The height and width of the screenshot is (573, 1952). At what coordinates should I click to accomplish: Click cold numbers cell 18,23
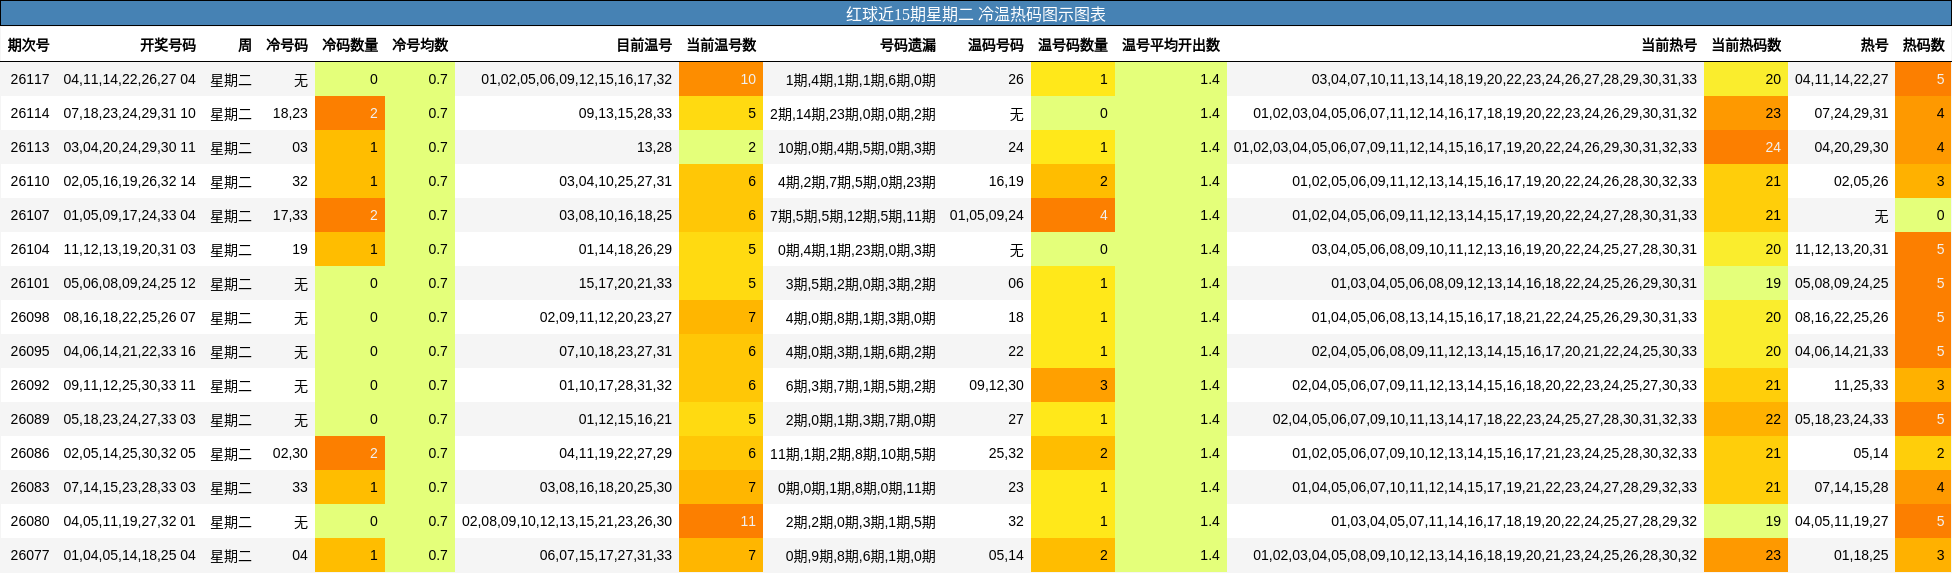click(x=290, y=113)
